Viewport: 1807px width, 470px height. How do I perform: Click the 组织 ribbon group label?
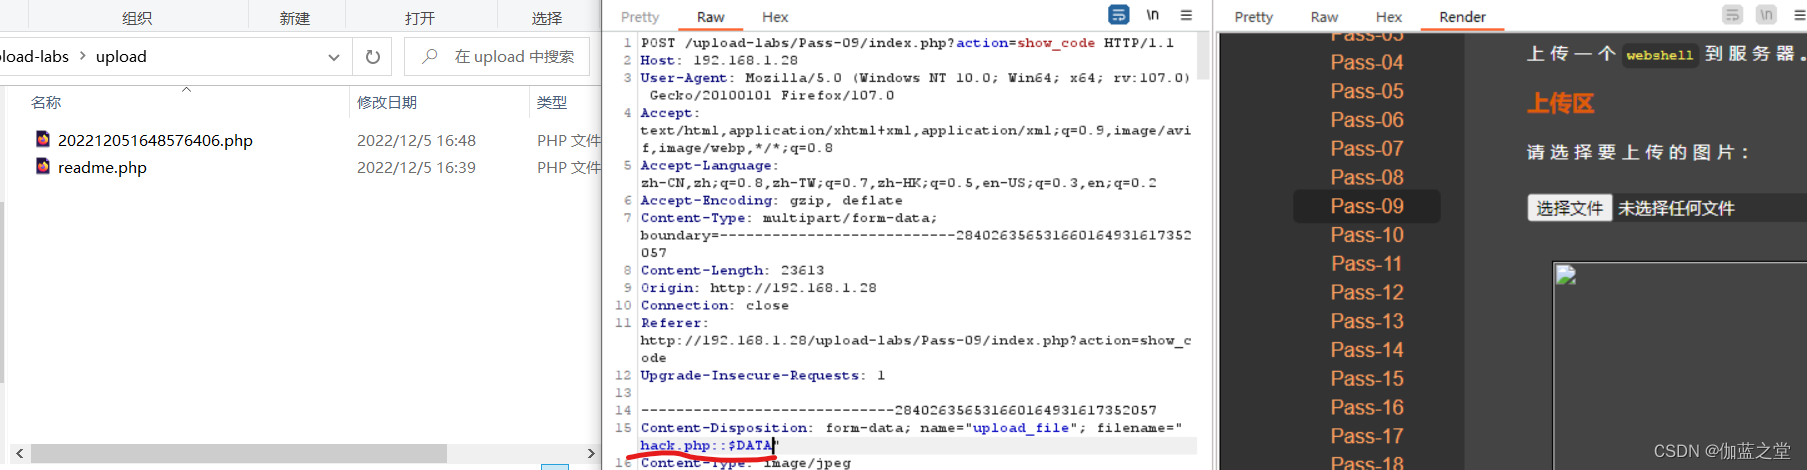tap(137, 18)
